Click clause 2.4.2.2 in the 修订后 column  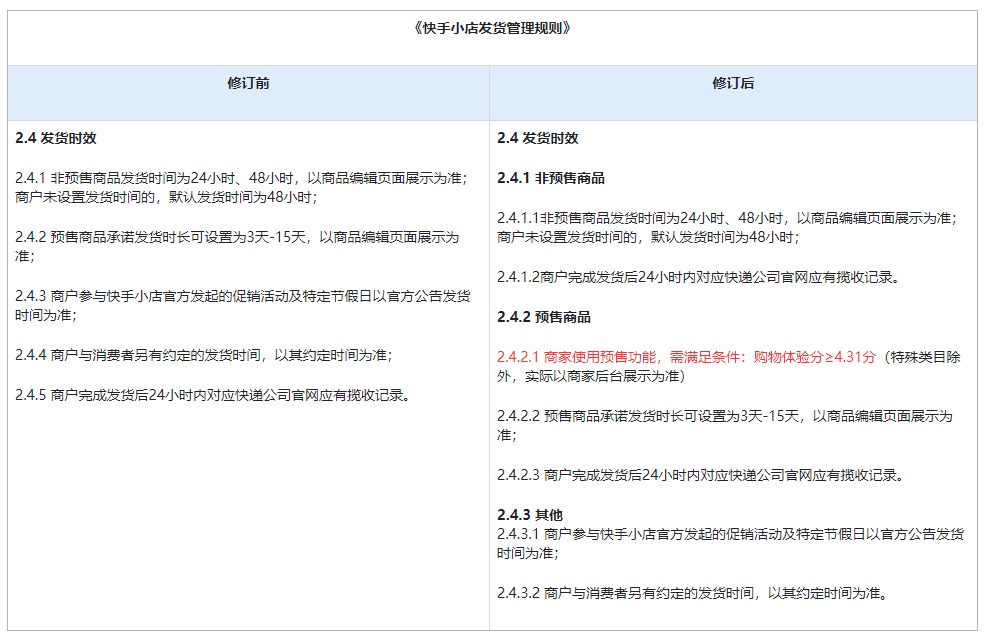pyautogui.click(x=725, y=425)
